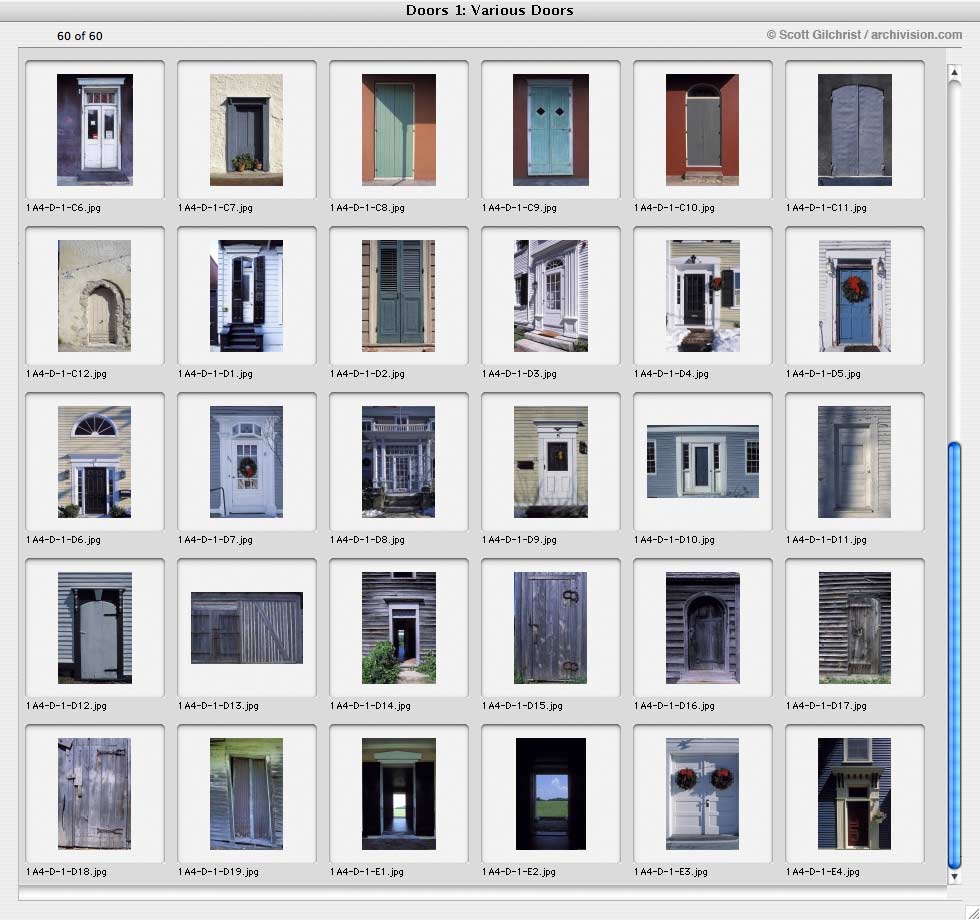Viewport: 980px width, 920px height.
Task: Select the arched stone door 1A4-D-1-C12.jpg
Action: click(x=94, y=296)
